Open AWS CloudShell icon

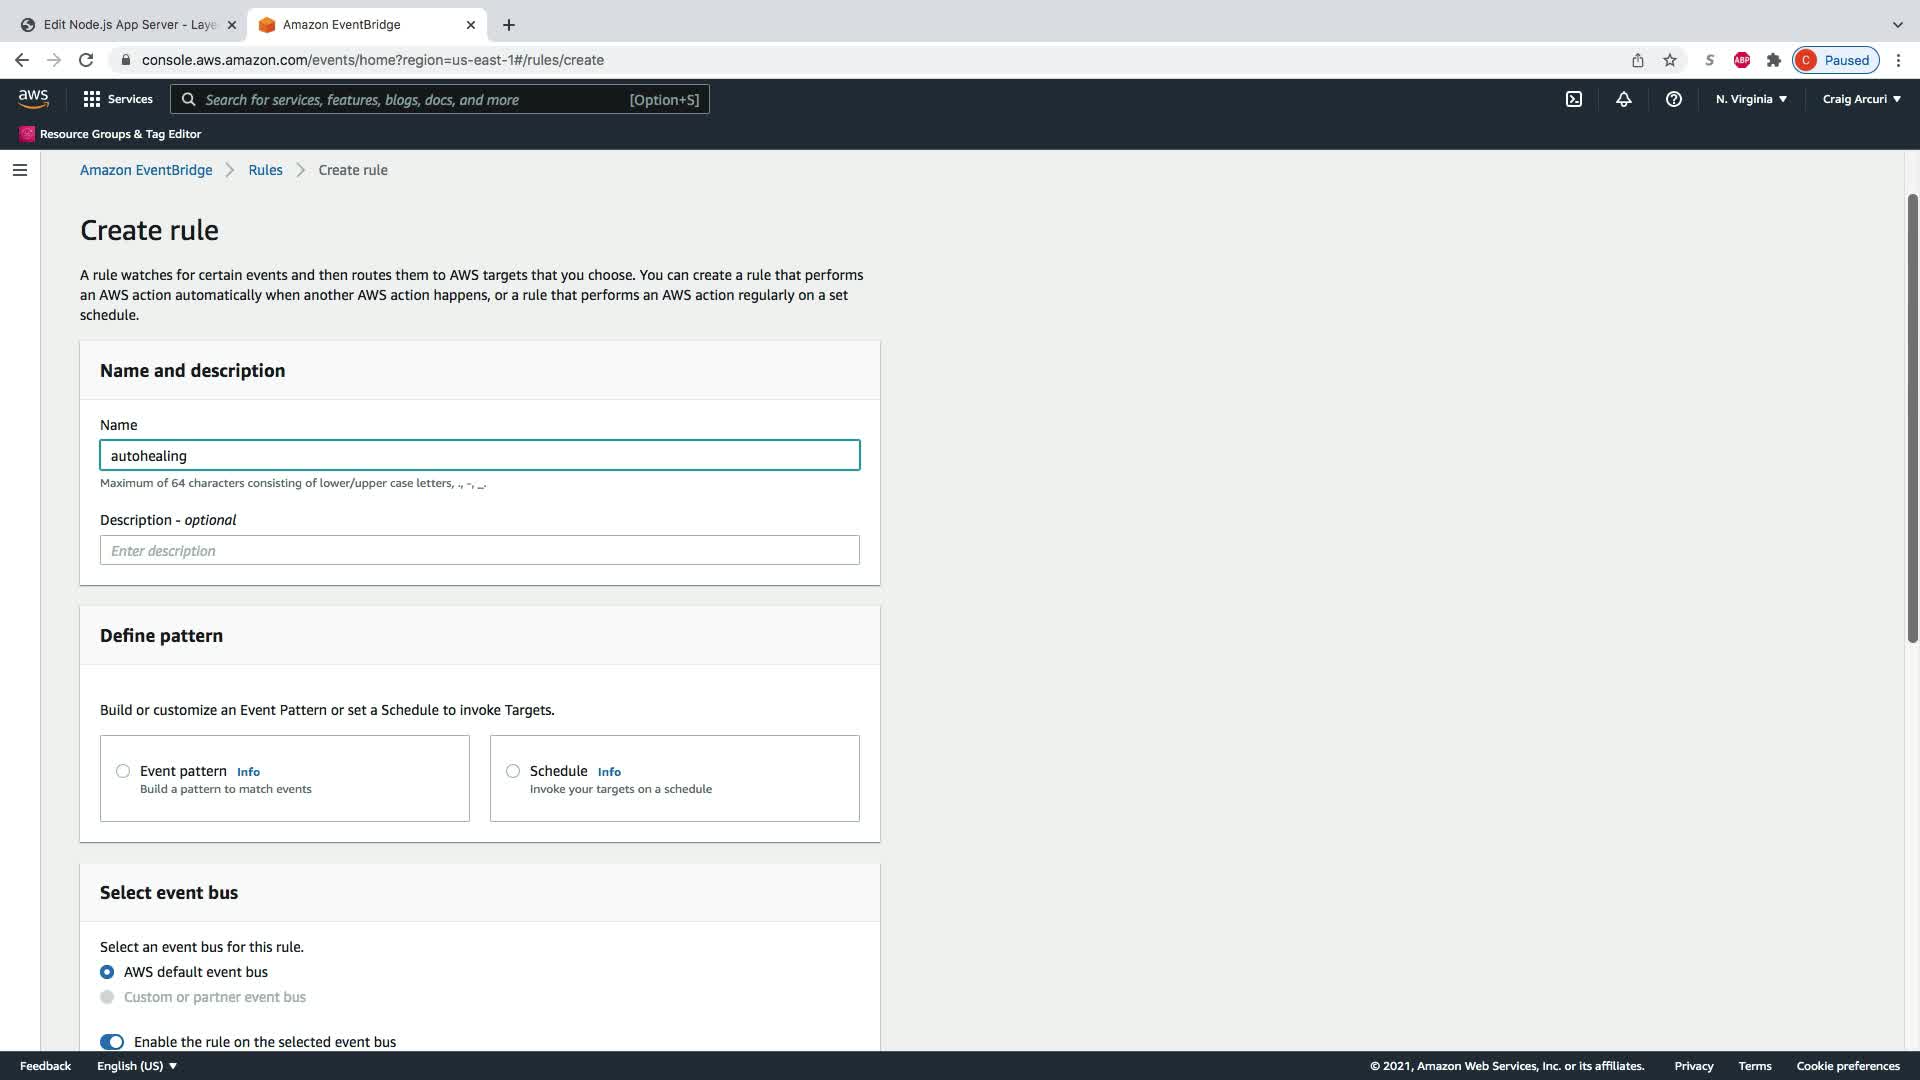click(x=1573, y=99)
